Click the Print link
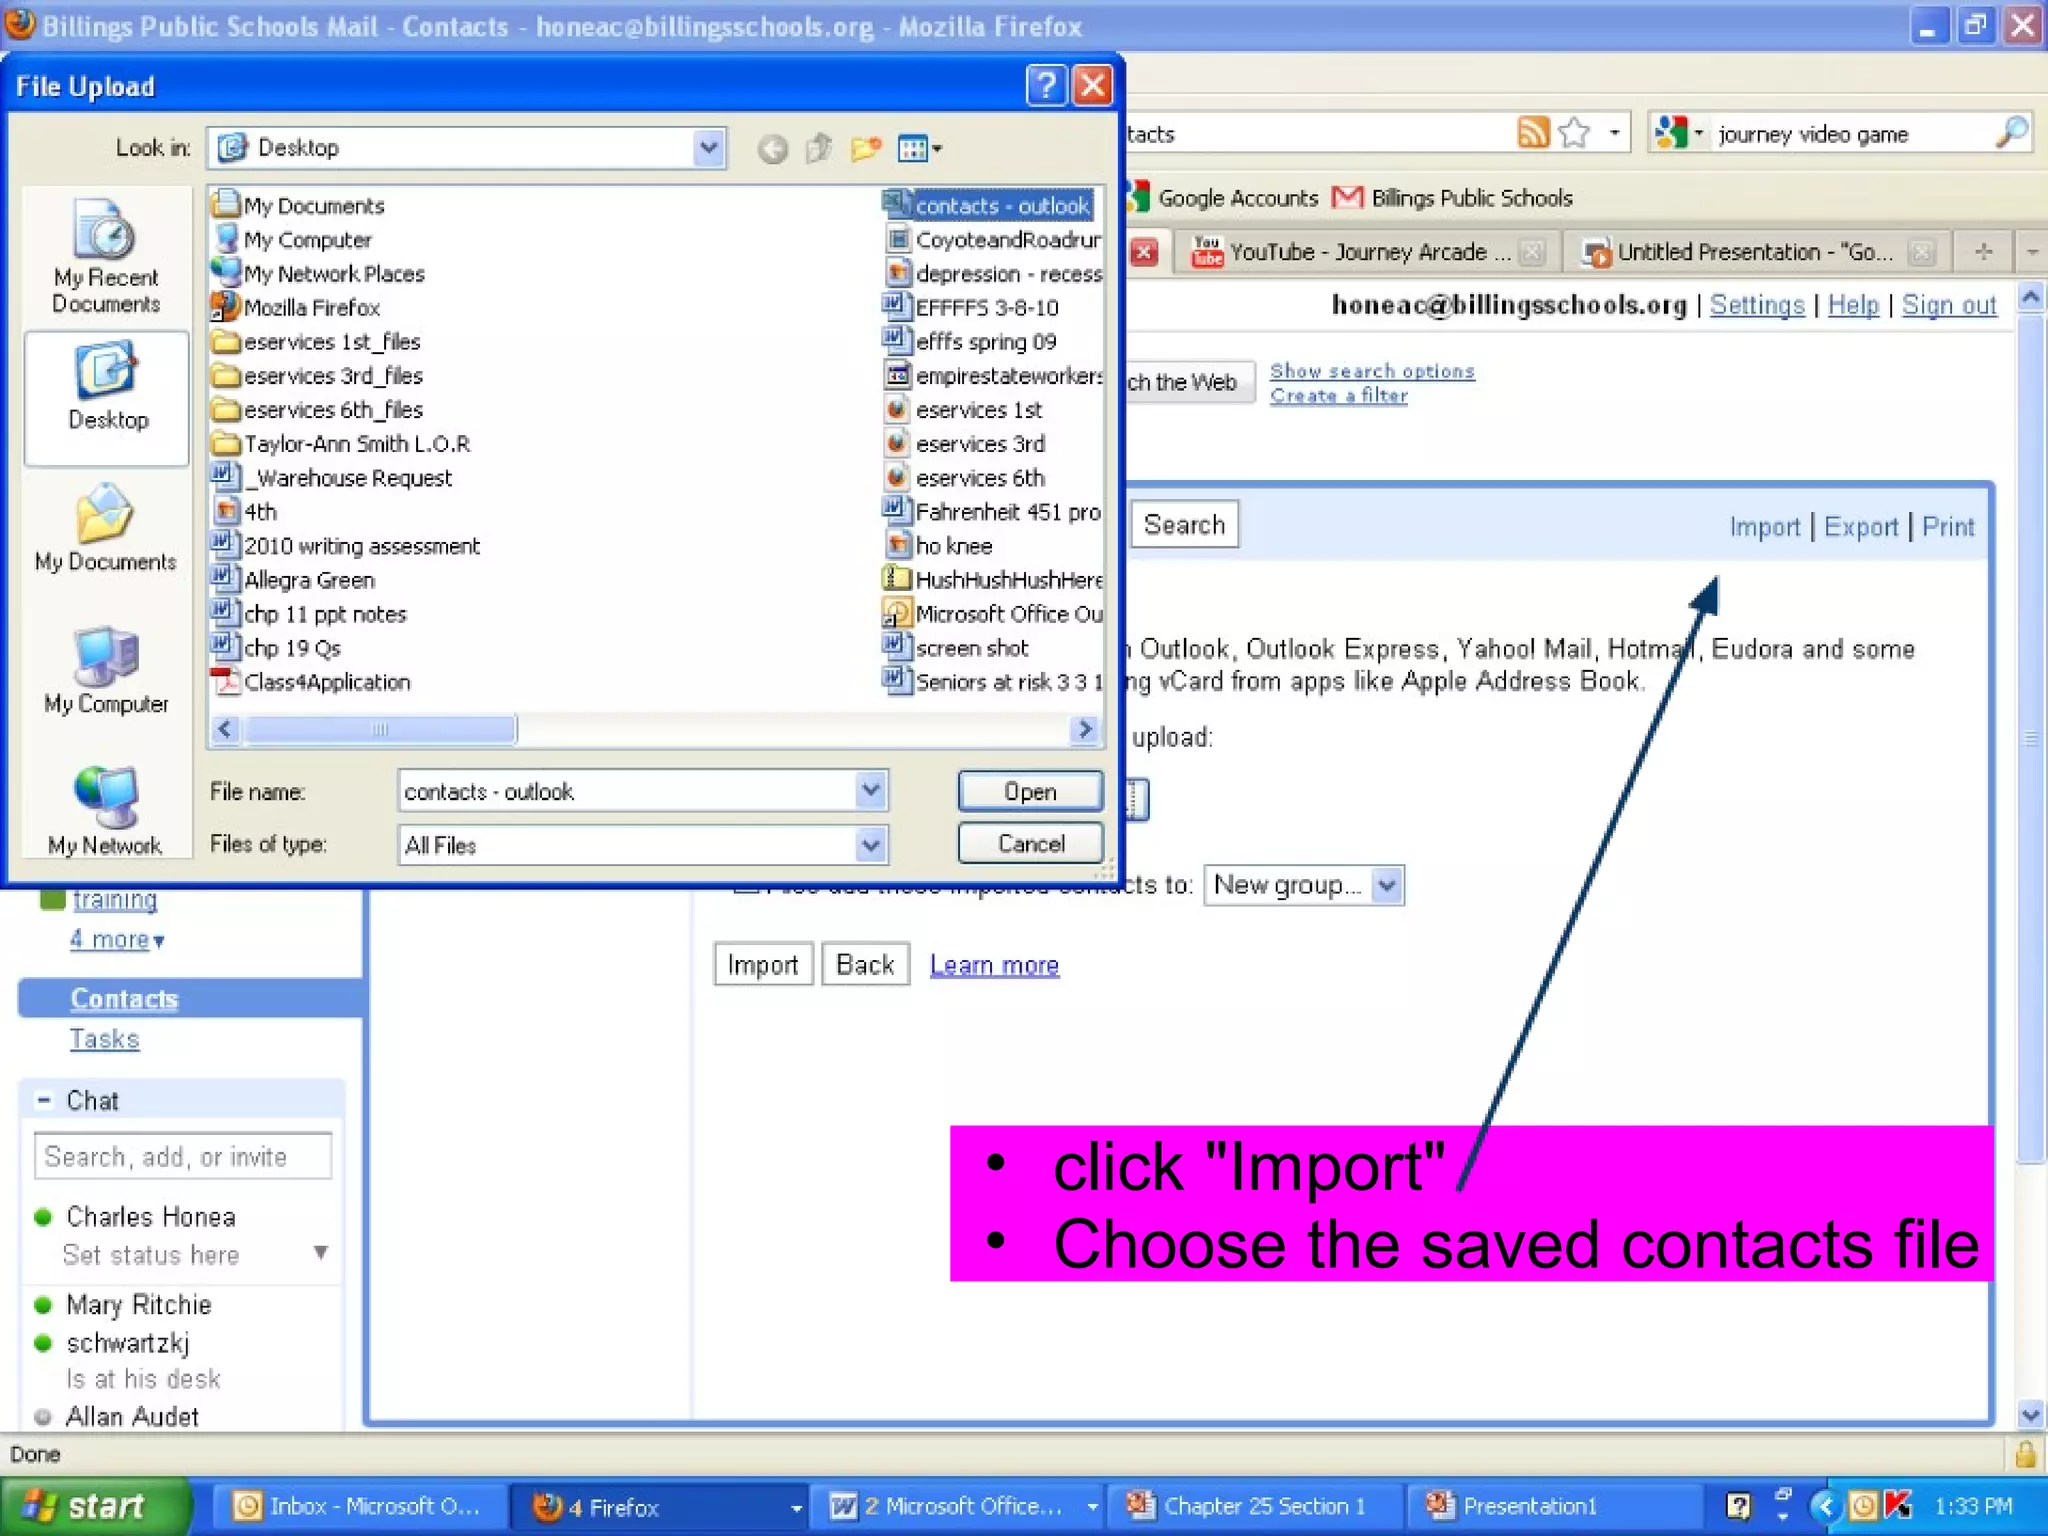 1947,526
